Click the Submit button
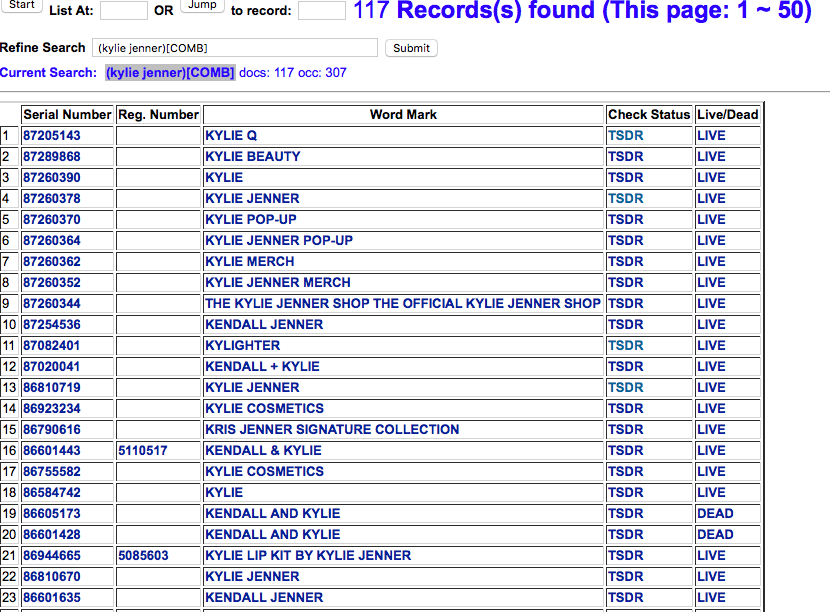 point(411,48)
